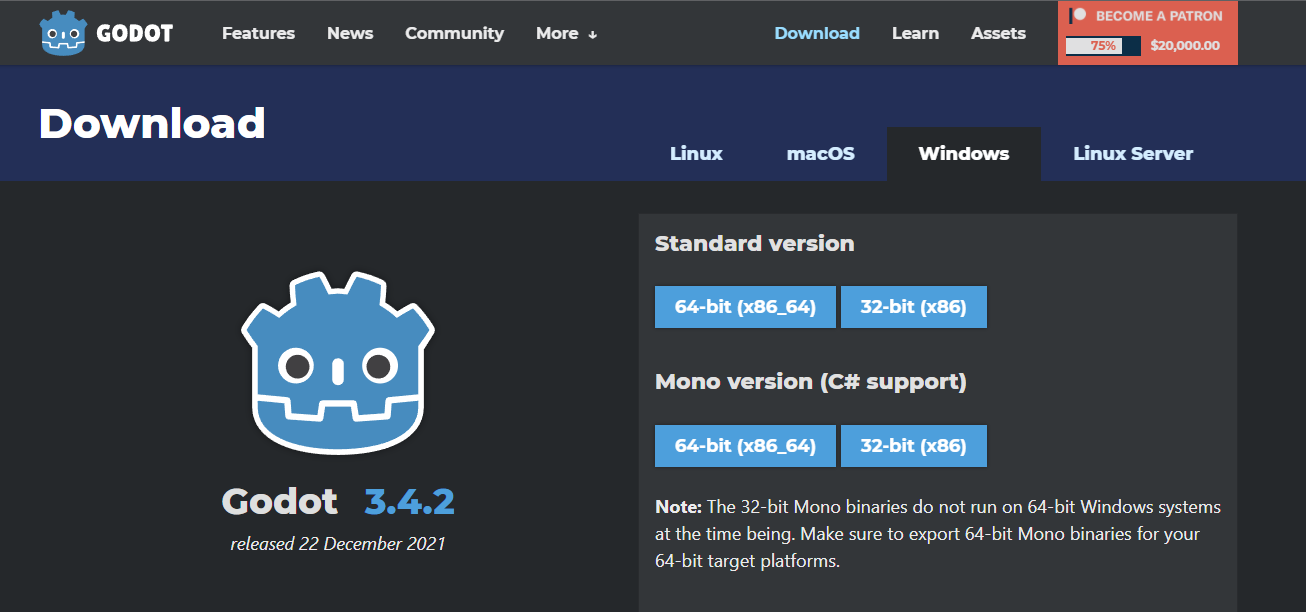Click the Patreon icon in patron banner
Image resolution: width=1306 pixels, height=612 pixels.
pyautogui.click(x=1078, y=16)
